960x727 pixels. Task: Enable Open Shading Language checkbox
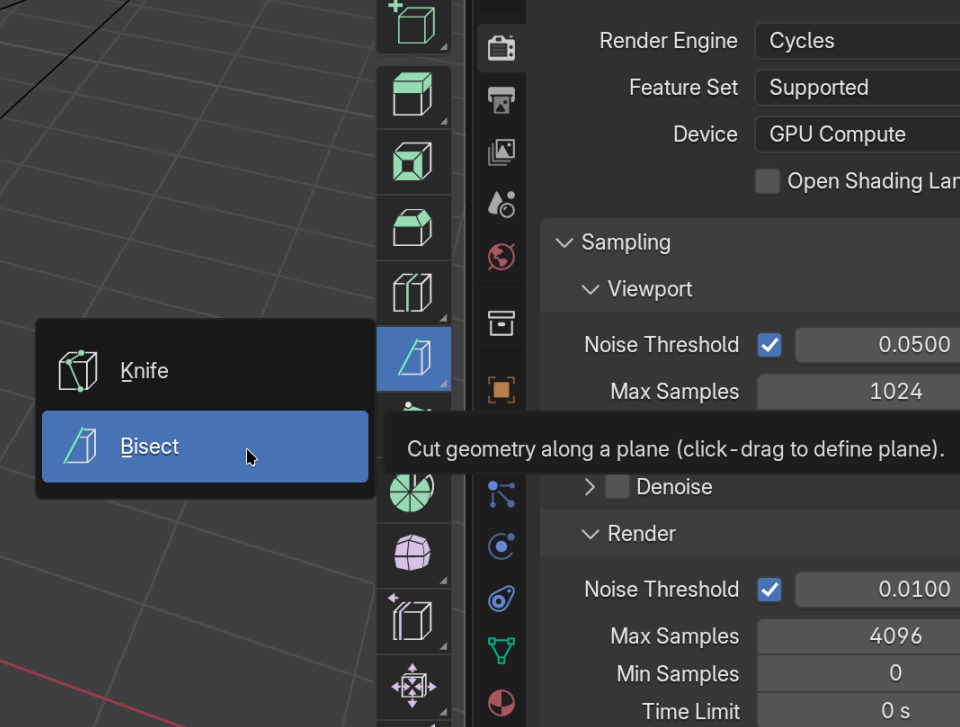768,181
